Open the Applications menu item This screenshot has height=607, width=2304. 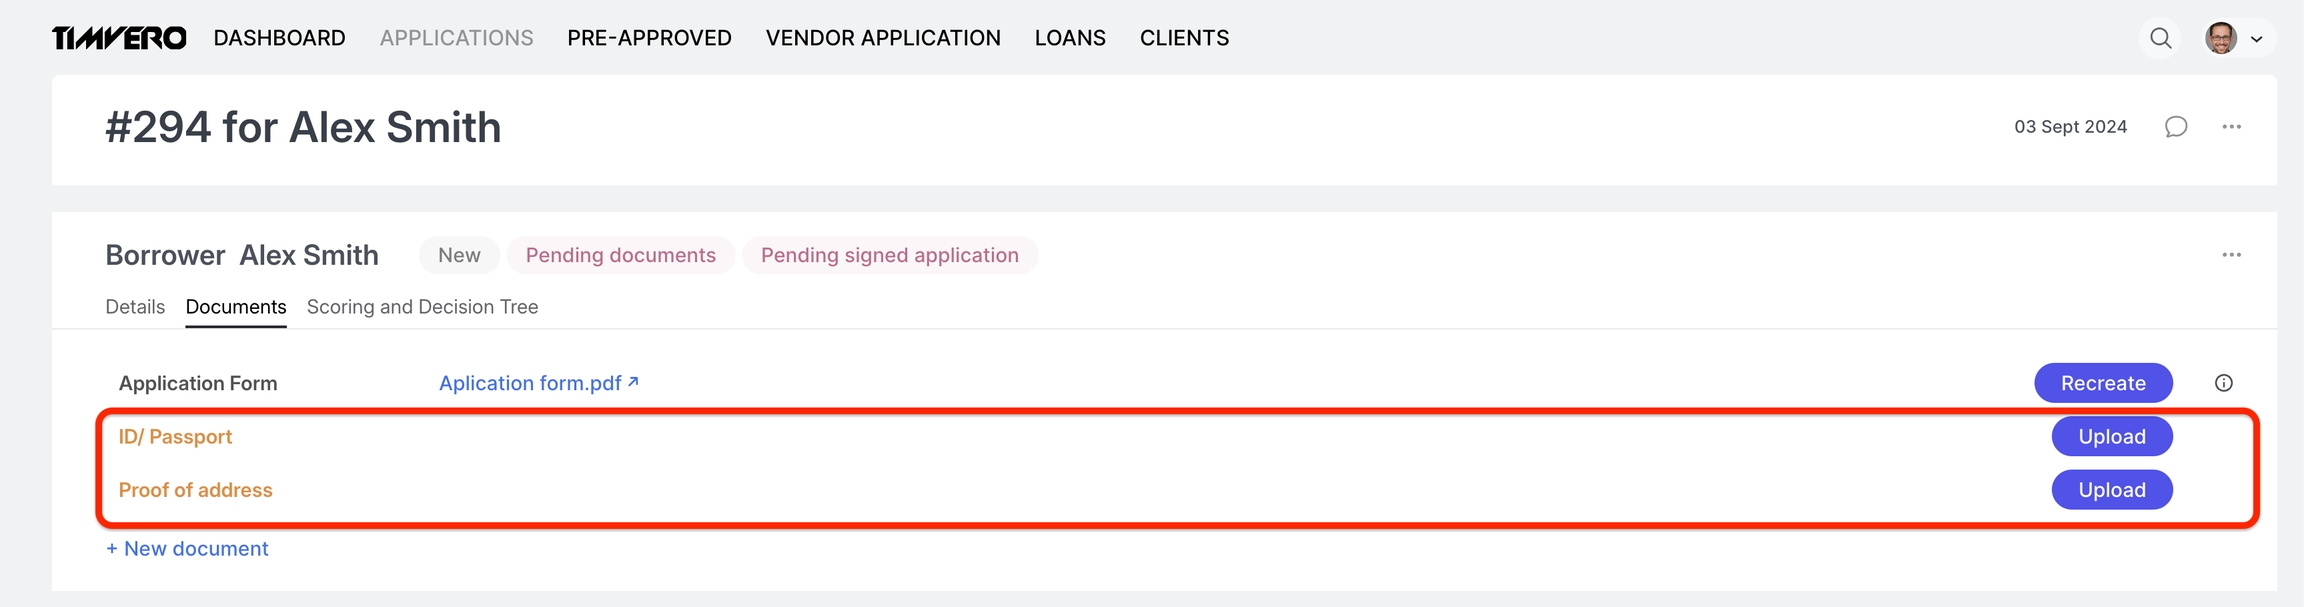456,38
